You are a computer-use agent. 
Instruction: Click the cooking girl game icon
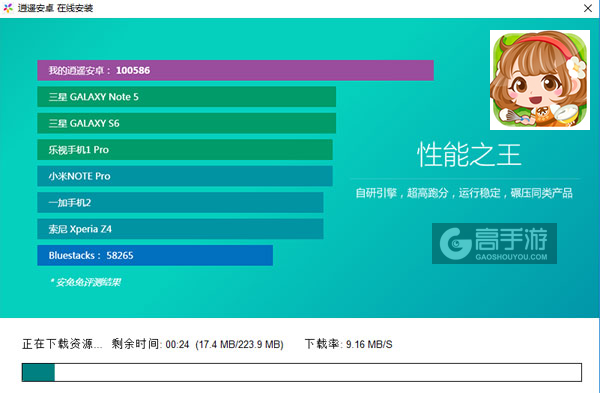coord(540,80)
